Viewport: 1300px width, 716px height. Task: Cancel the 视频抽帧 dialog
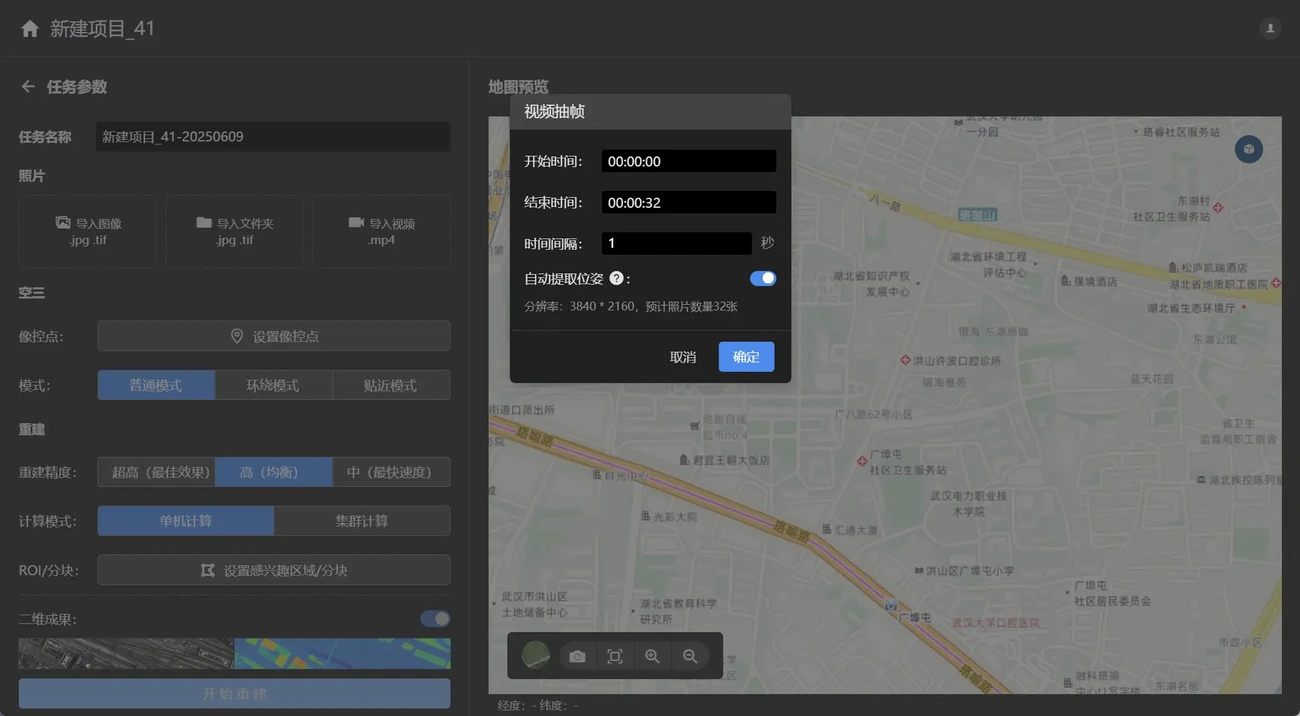(x=683, y=357)
